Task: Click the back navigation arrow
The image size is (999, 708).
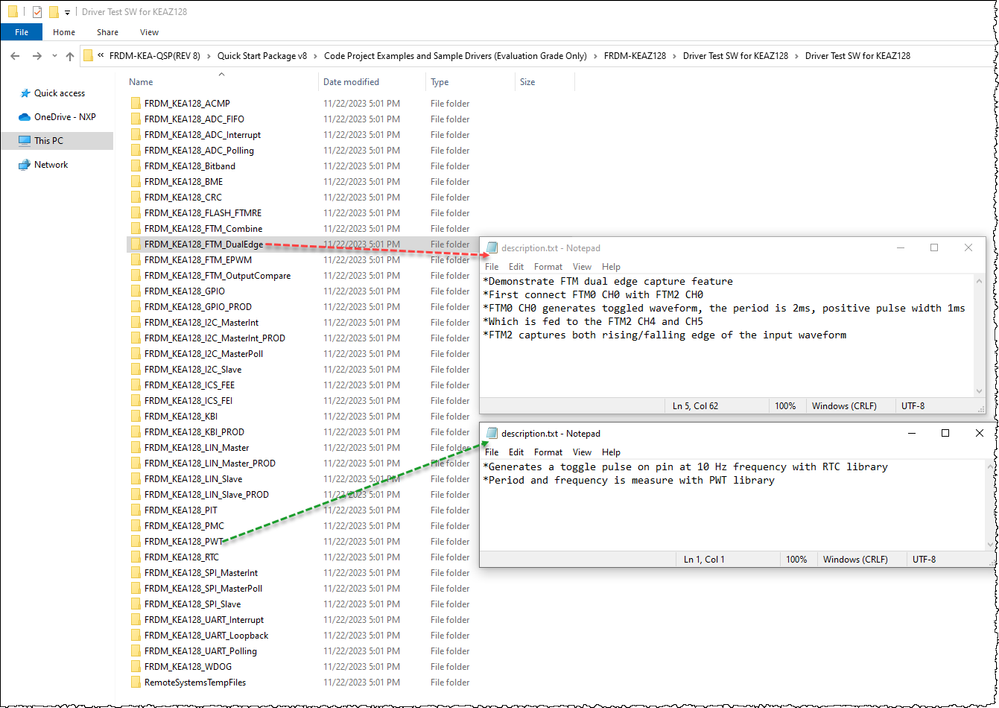Action: click(15, 55)
